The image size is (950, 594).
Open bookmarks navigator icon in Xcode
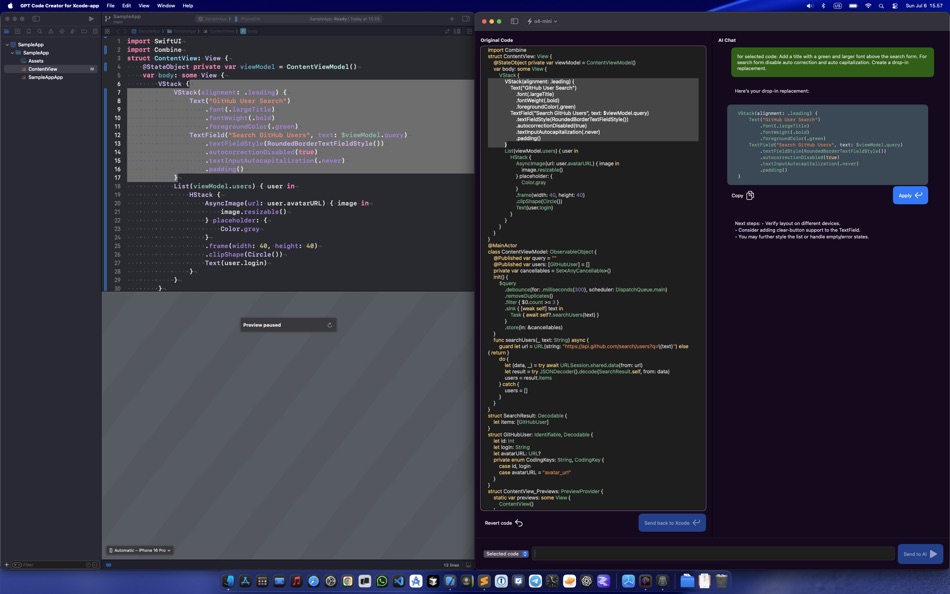point(28,32)
